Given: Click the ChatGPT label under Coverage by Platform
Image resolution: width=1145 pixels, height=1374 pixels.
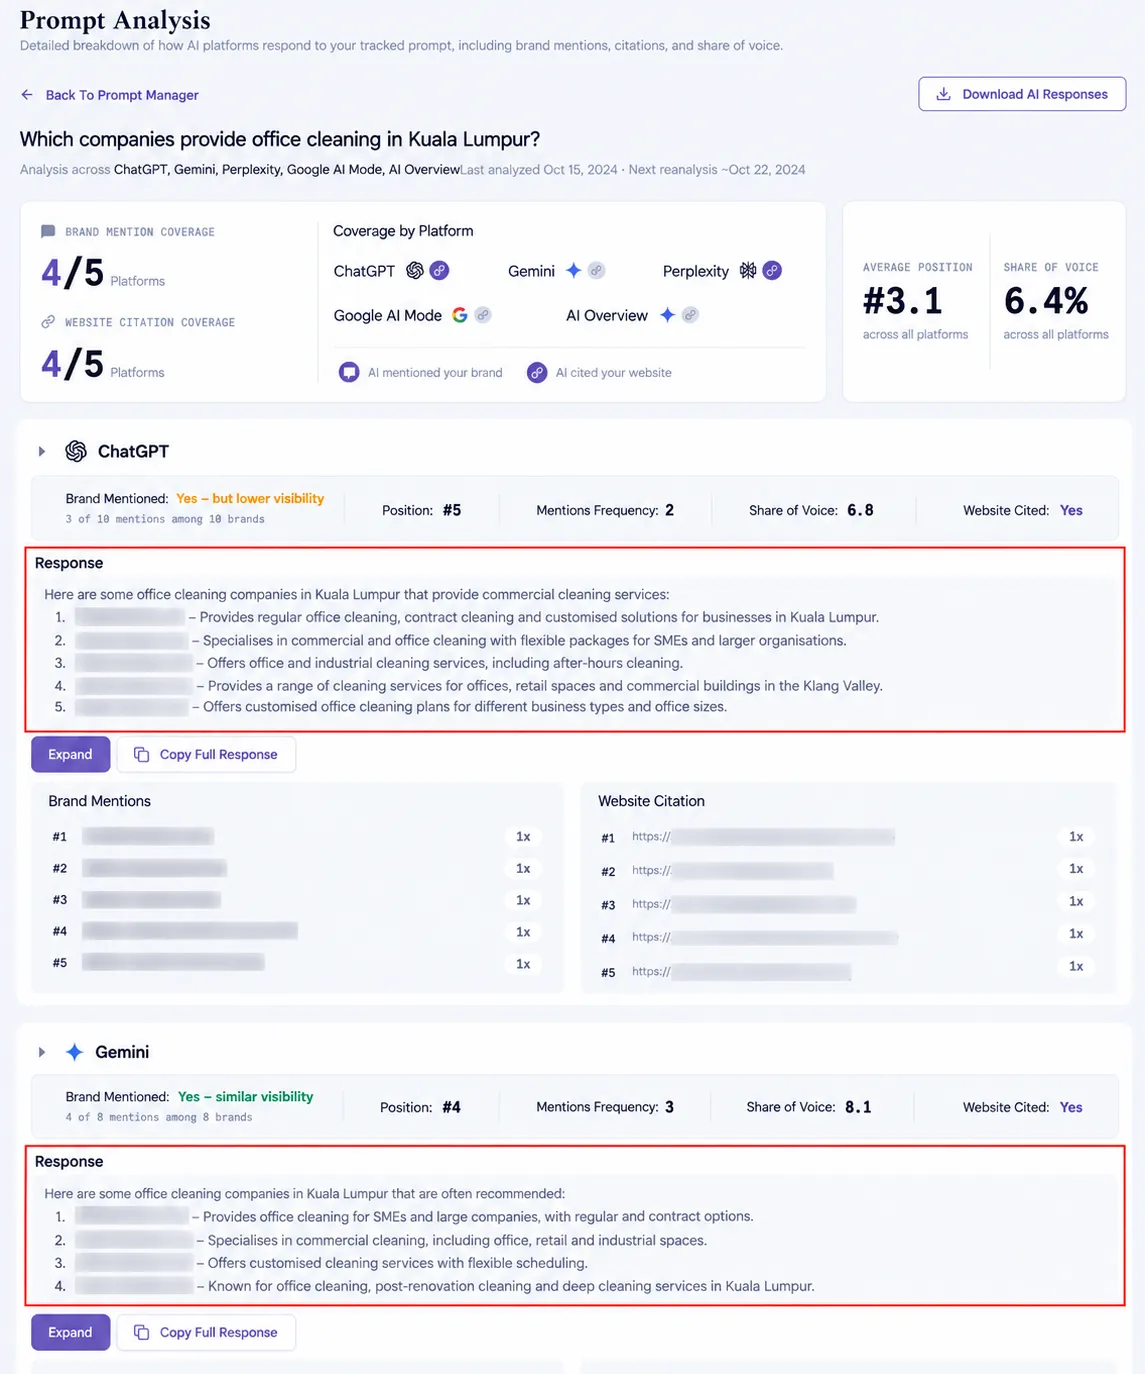Looking at the screenshot, I should point(364,271).
